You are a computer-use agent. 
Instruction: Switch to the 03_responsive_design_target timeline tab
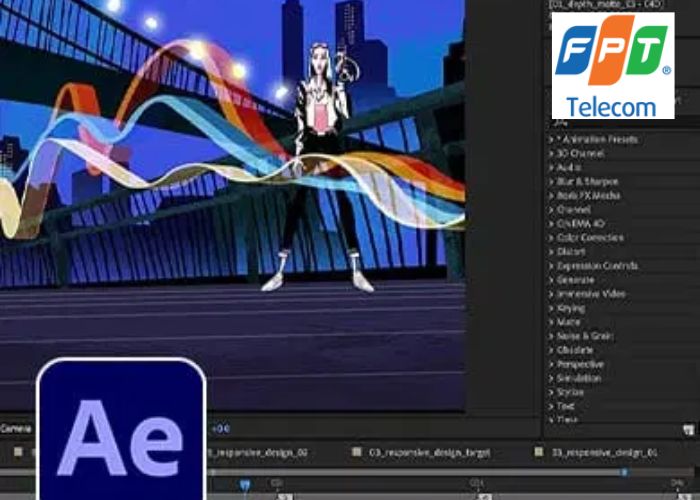point(429,453)
